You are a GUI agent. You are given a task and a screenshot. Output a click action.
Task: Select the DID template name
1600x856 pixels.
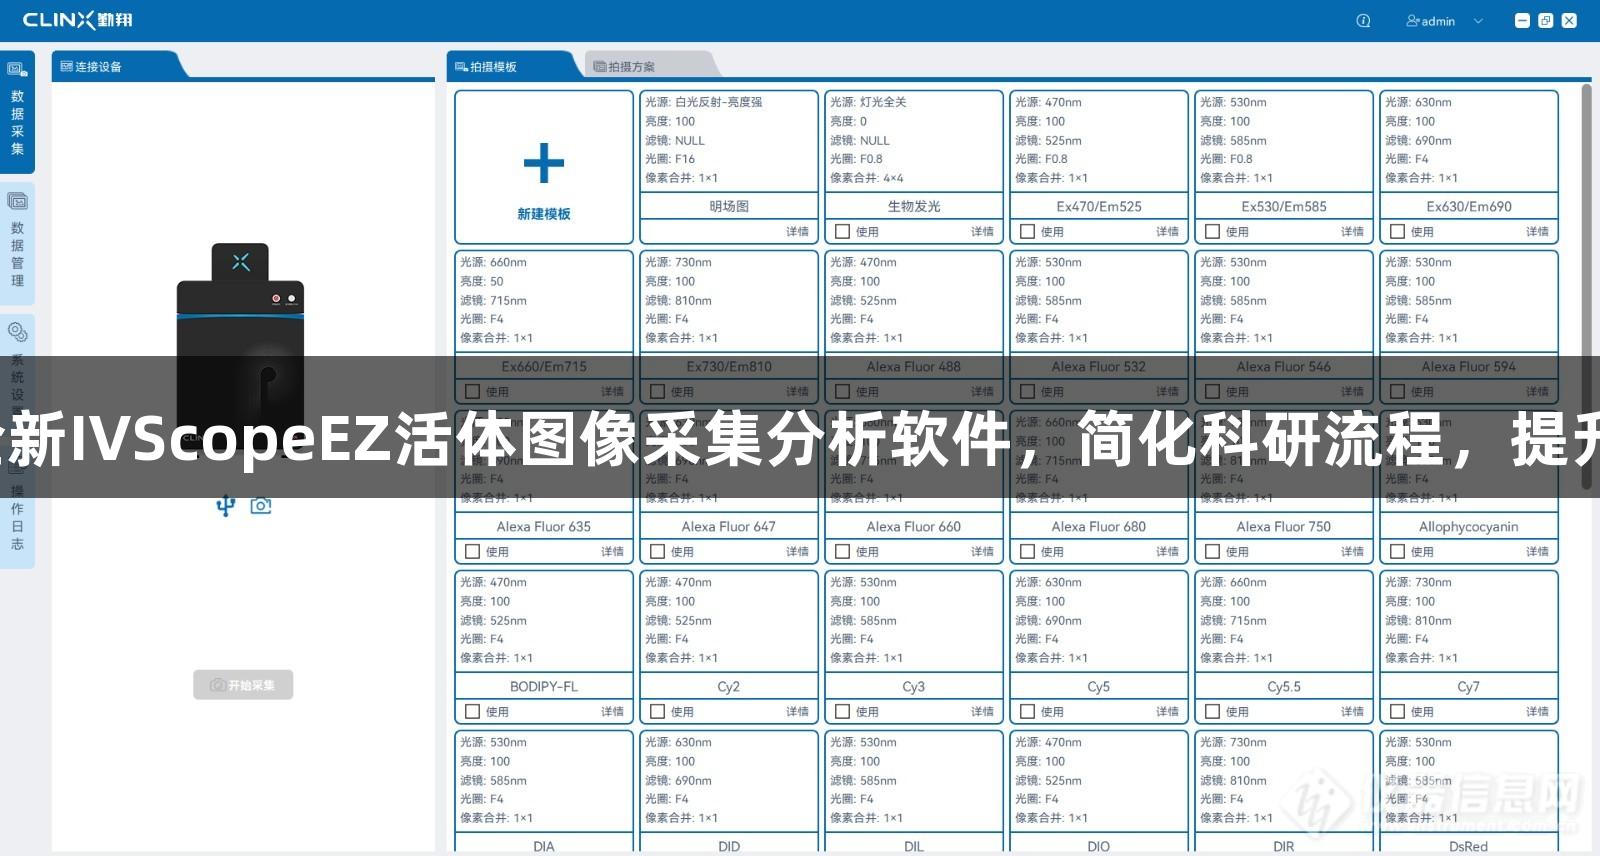coord(729,846)
